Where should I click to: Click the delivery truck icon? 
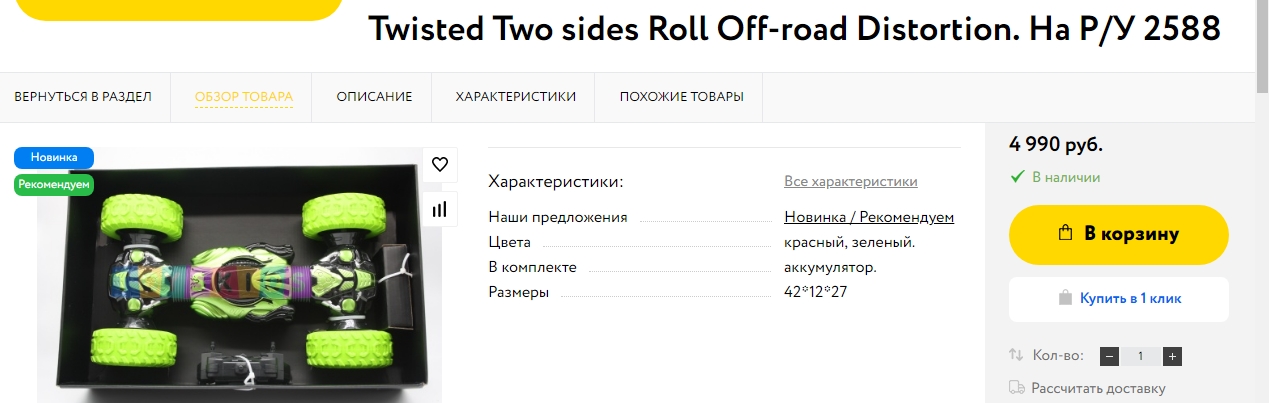point(1016,388)
